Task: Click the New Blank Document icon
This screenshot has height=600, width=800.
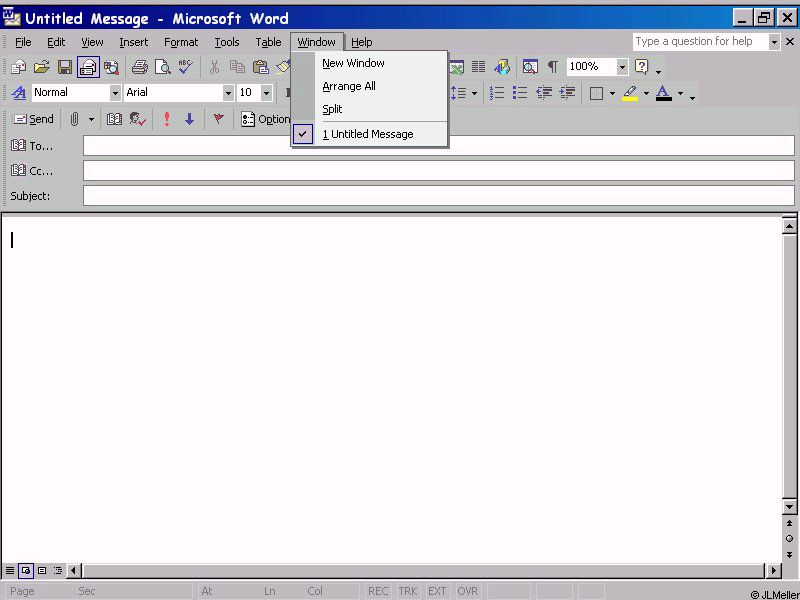Action: 18,67
